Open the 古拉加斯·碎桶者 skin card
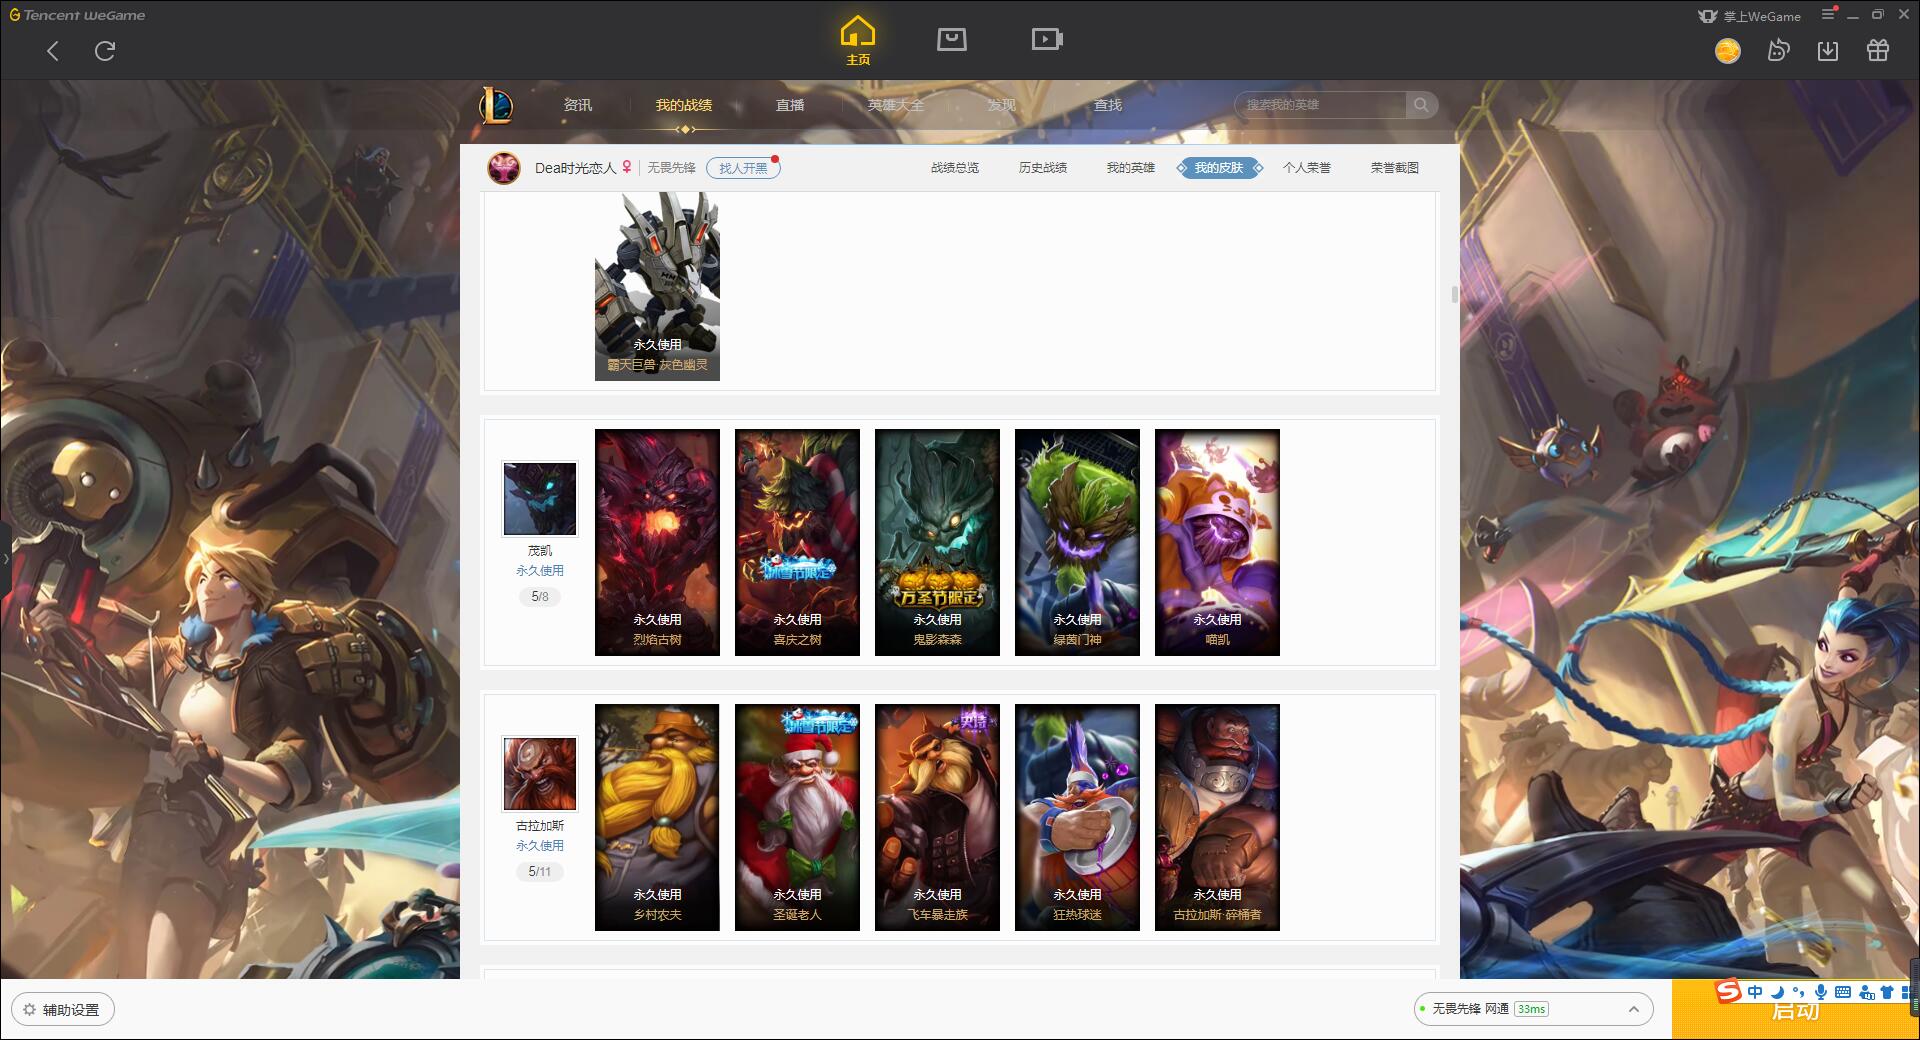This screenshot has height=1040, width=1920. pyautogui.click(x=1217, y=817)
